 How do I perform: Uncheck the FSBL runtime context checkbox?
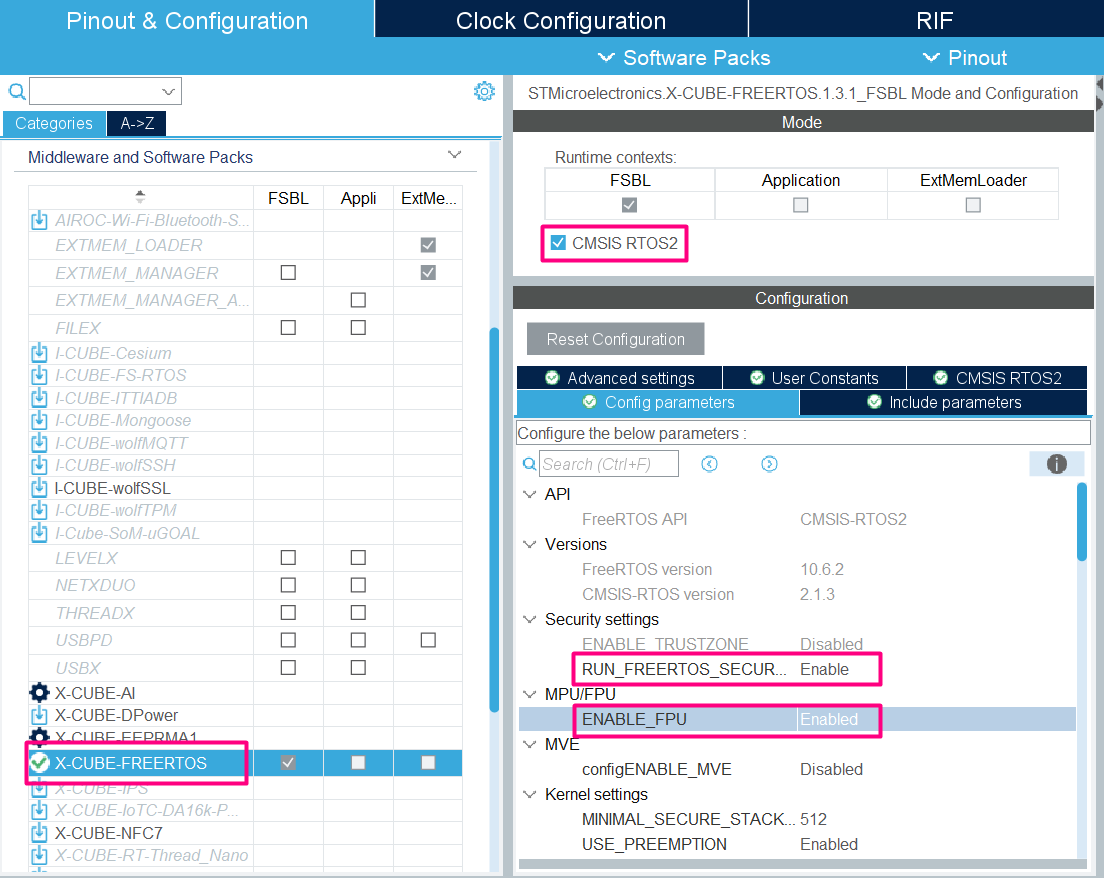pos(628,204)
